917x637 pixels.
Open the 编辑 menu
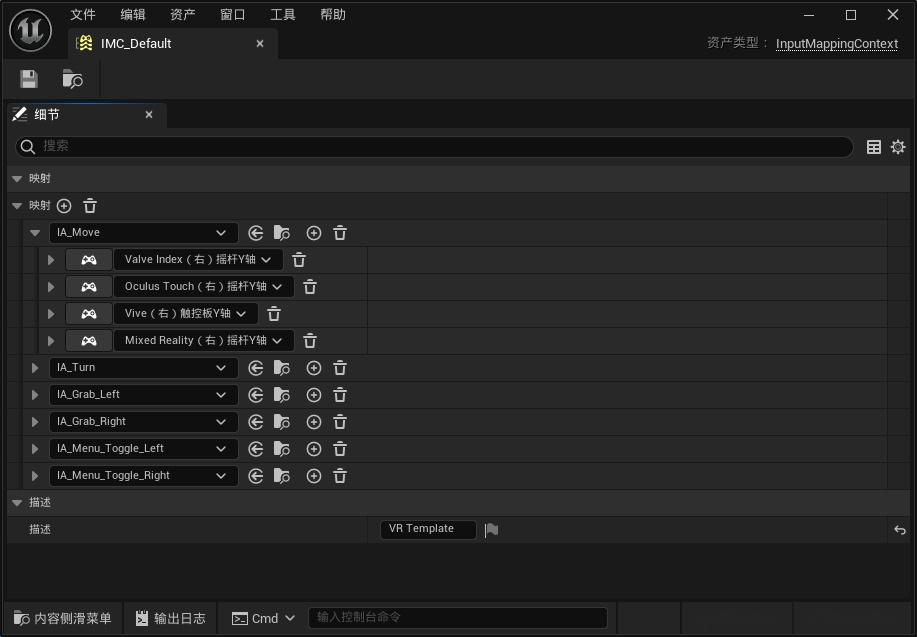131,14
